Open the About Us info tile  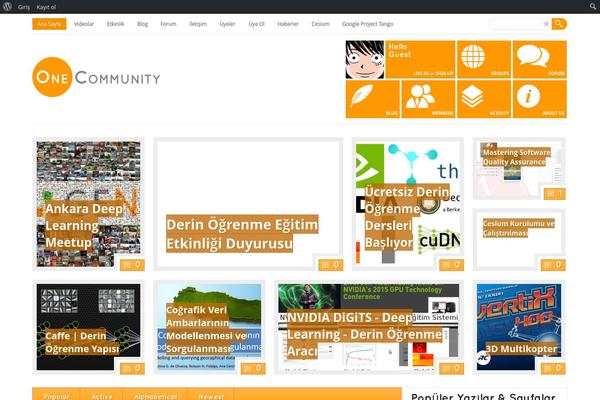point(540,99)
